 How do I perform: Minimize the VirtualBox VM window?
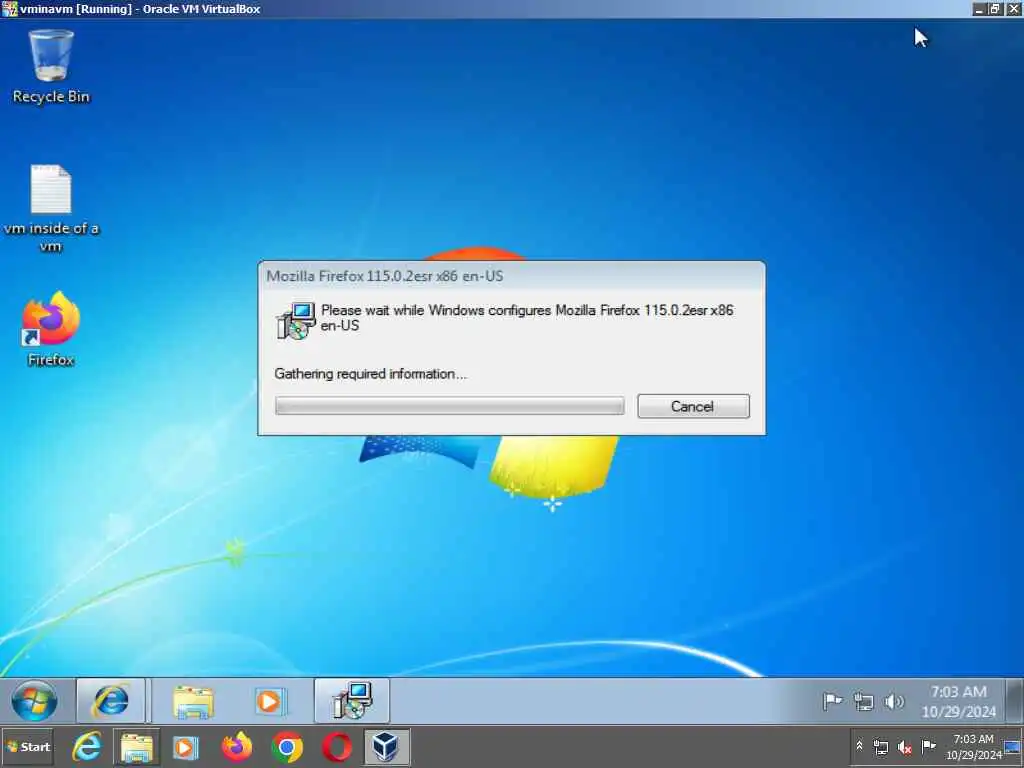point(978,9)
